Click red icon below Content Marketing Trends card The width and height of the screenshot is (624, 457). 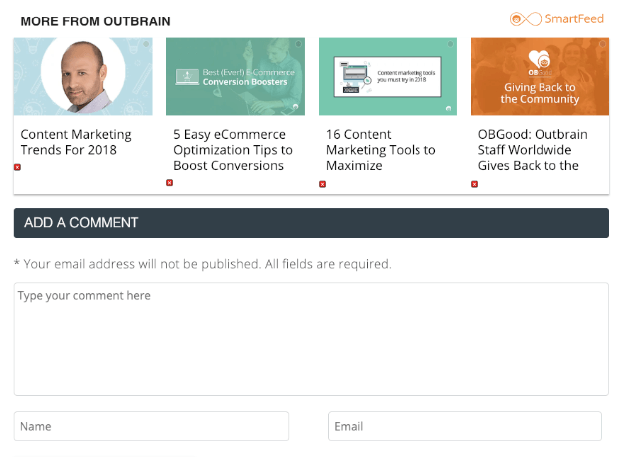click(17, 167)
